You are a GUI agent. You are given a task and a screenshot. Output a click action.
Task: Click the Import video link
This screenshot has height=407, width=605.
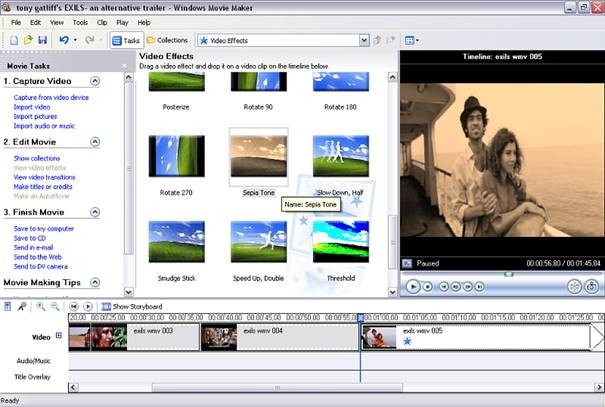click(32, 107)
